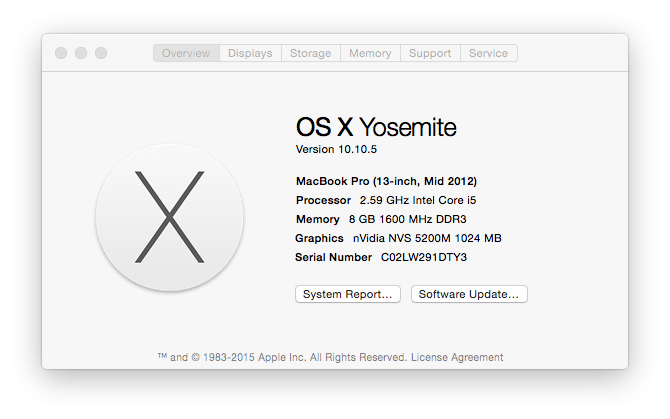Click the MacBook Pro model name line
Screen dimensions: 670x419
(x=386, y=181)
